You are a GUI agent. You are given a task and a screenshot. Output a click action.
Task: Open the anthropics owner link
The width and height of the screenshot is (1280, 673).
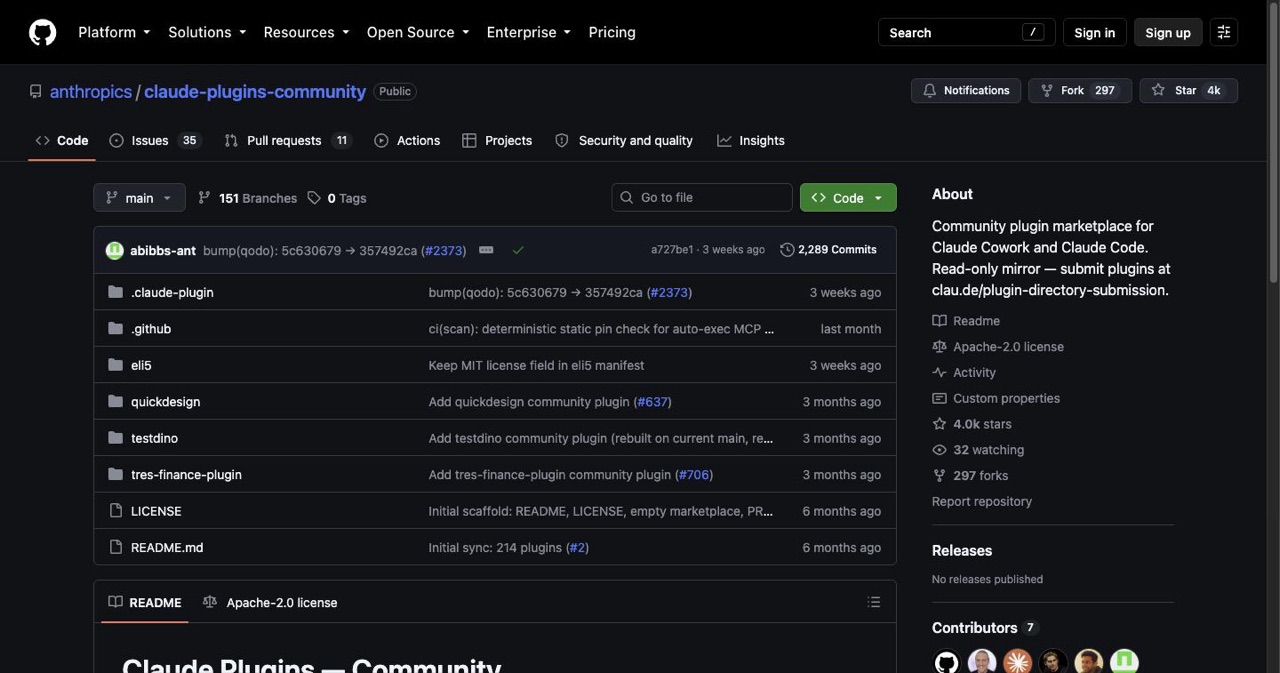pos(91,91)
